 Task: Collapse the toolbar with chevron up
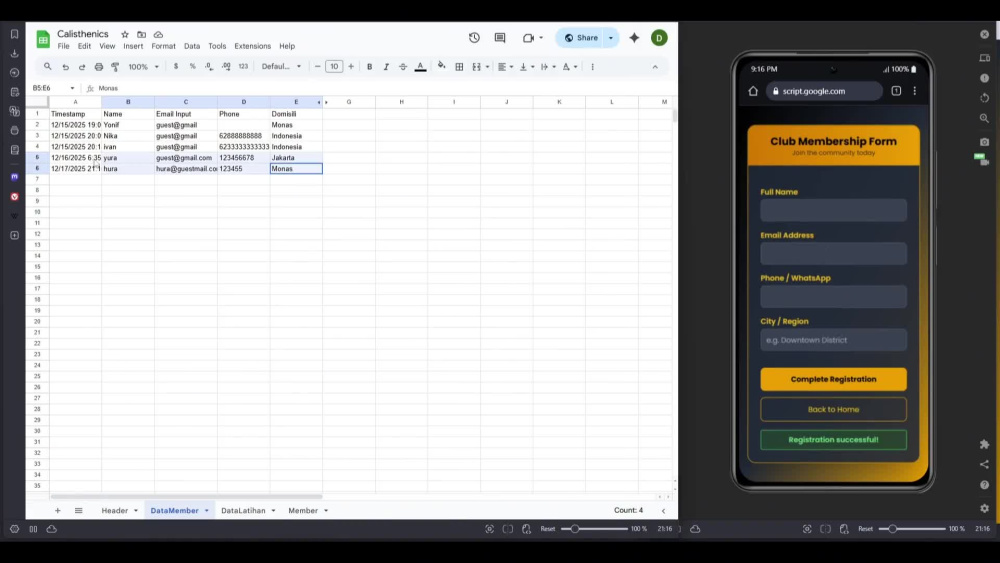click(x=655, y=66)
